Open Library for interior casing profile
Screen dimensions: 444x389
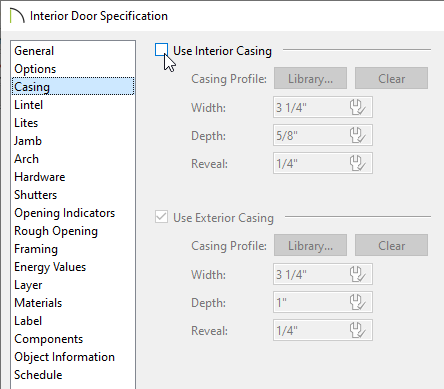coord(310,78)
